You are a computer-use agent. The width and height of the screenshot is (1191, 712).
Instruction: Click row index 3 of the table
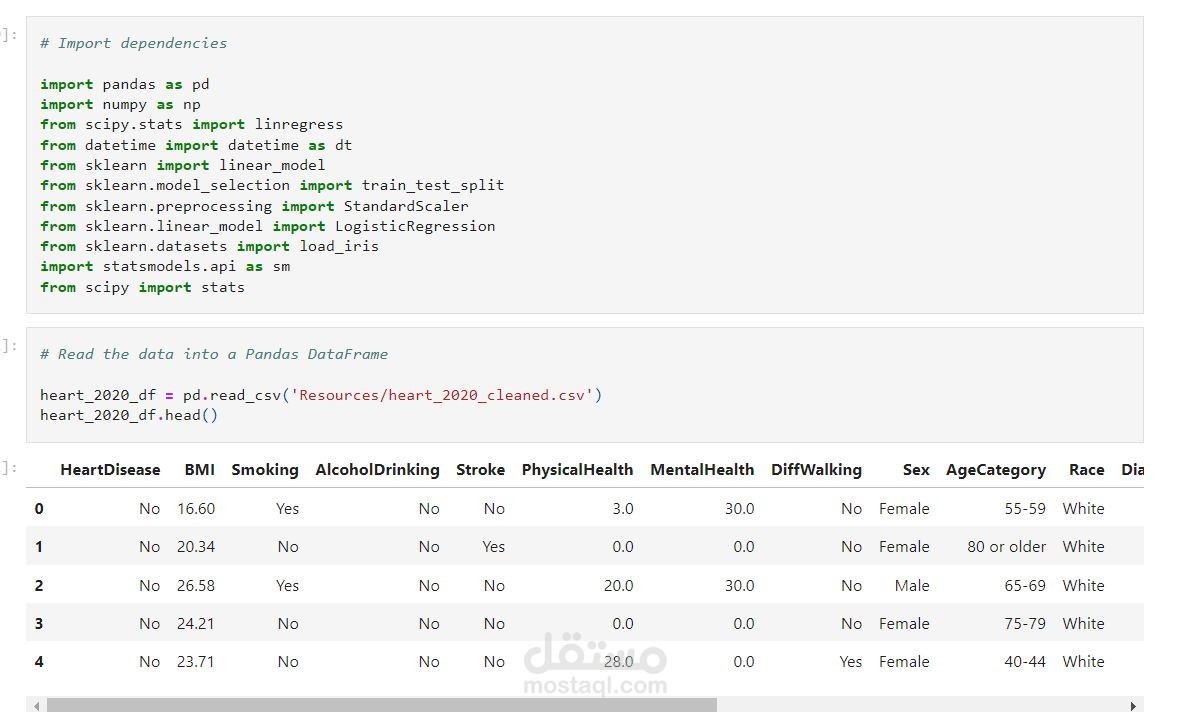[39, 623]
